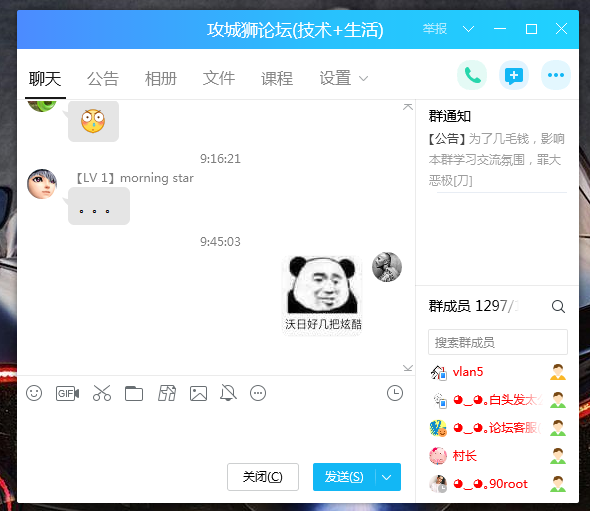Switch to the 聊天 tab

click(45, 79)
